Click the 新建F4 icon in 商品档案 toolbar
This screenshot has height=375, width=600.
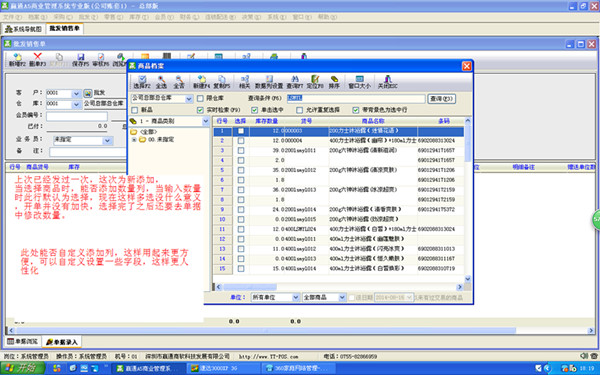(x=202, y=82)
